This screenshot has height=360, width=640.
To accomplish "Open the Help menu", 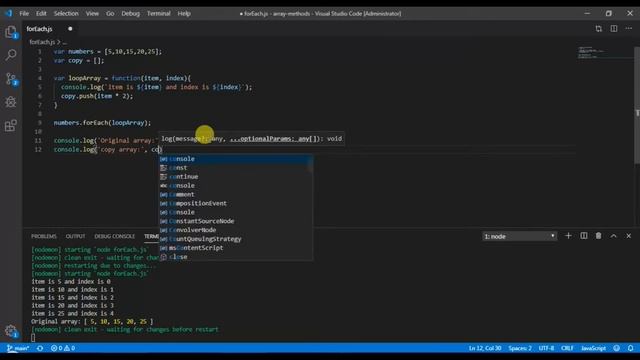I will coord(184,13).
